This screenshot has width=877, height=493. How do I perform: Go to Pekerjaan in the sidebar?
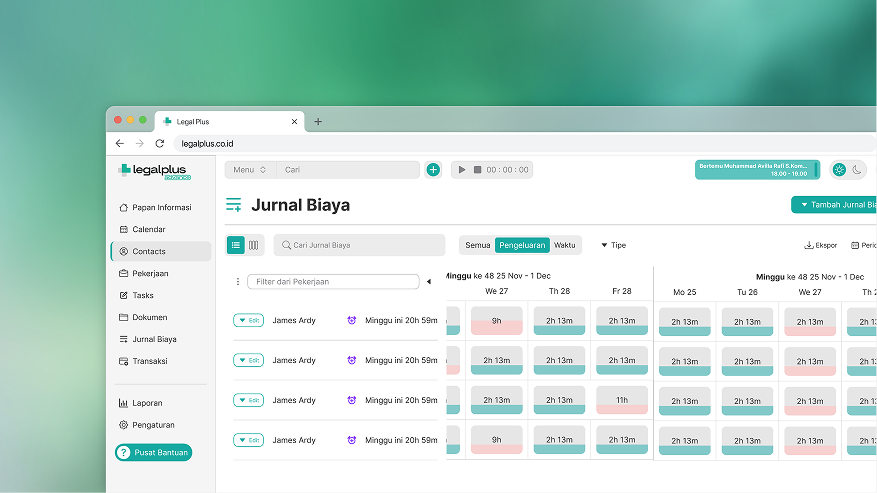[x=150, y=273]
